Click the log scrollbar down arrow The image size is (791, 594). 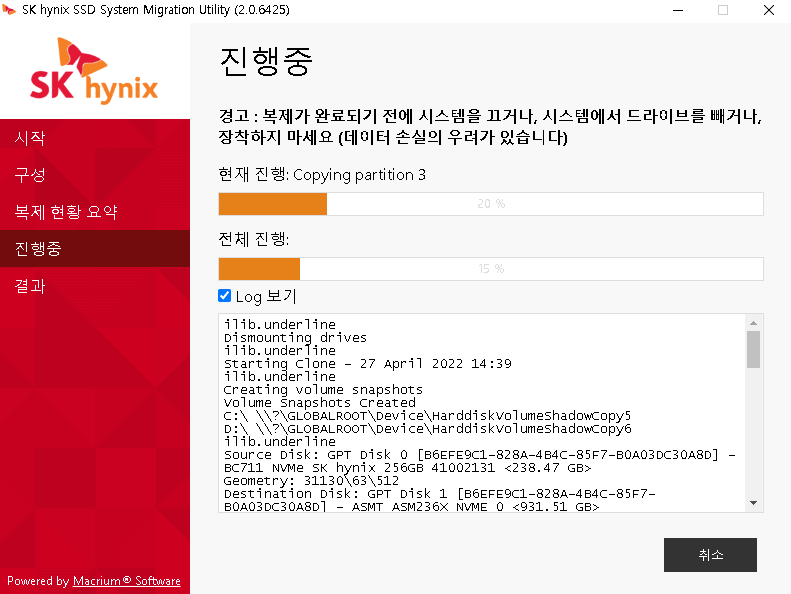coord(753,503)
